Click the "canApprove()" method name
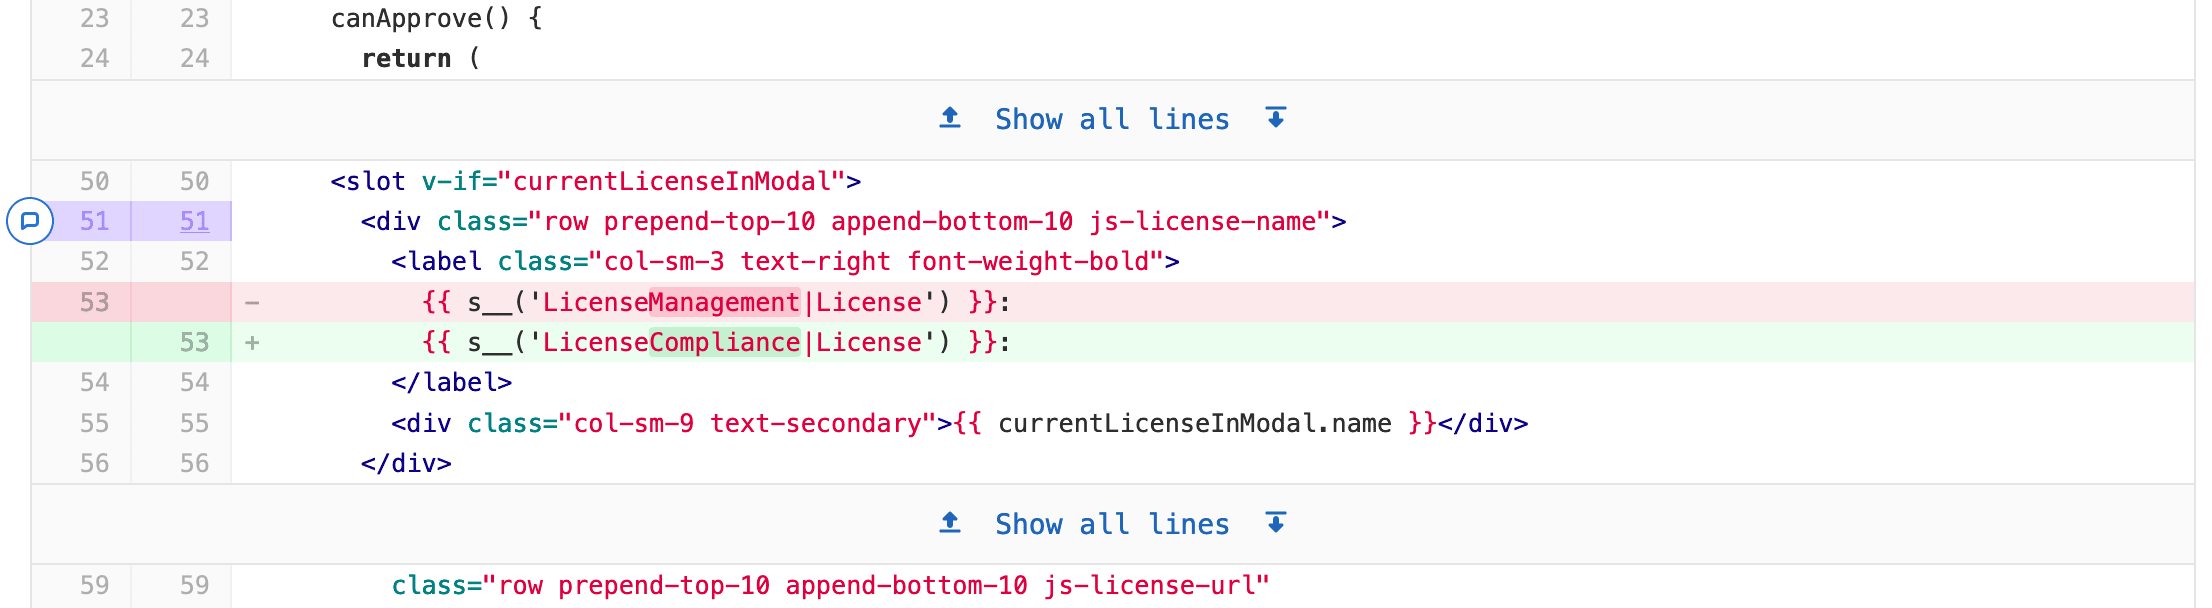The width and height of the screenshot is (2212, 608). (420, 18)
